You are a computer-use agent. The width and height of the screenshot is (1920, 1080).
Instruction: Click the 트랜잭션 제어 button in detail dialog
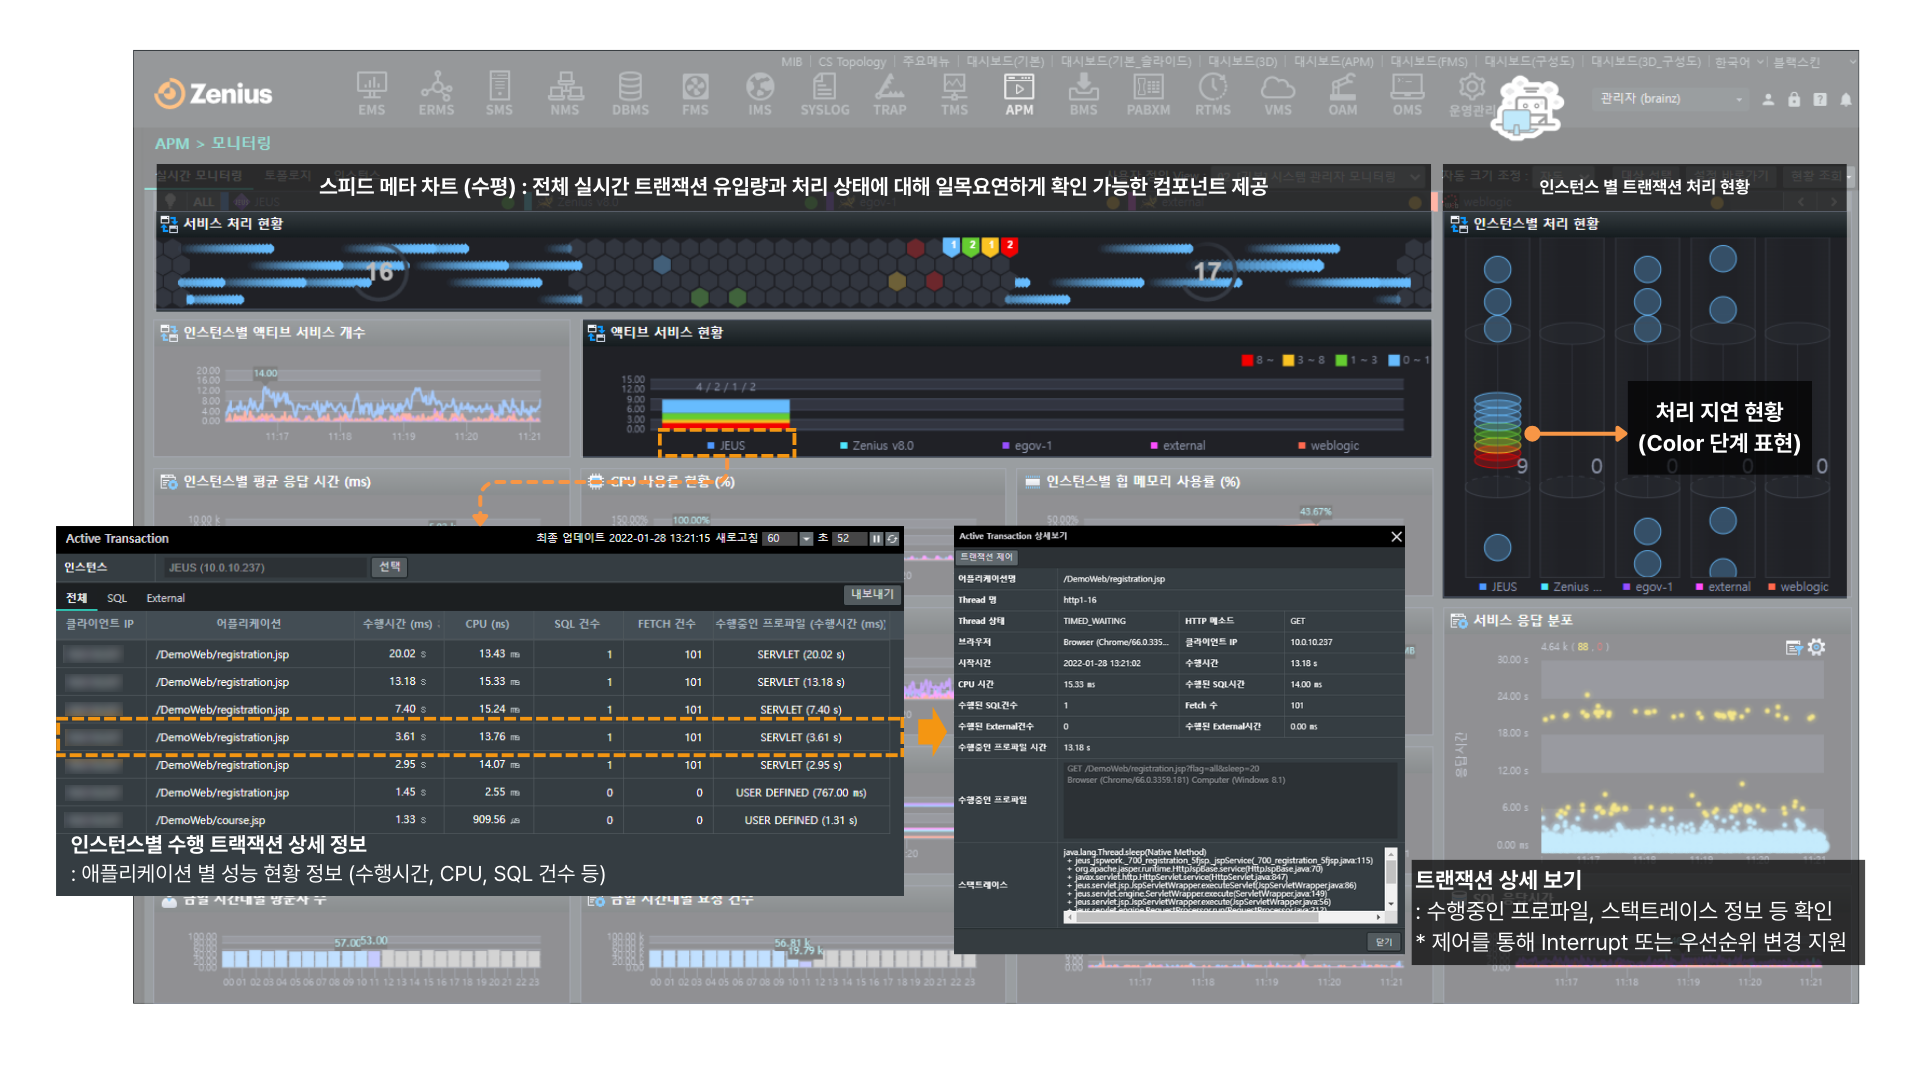click(987, 557)
